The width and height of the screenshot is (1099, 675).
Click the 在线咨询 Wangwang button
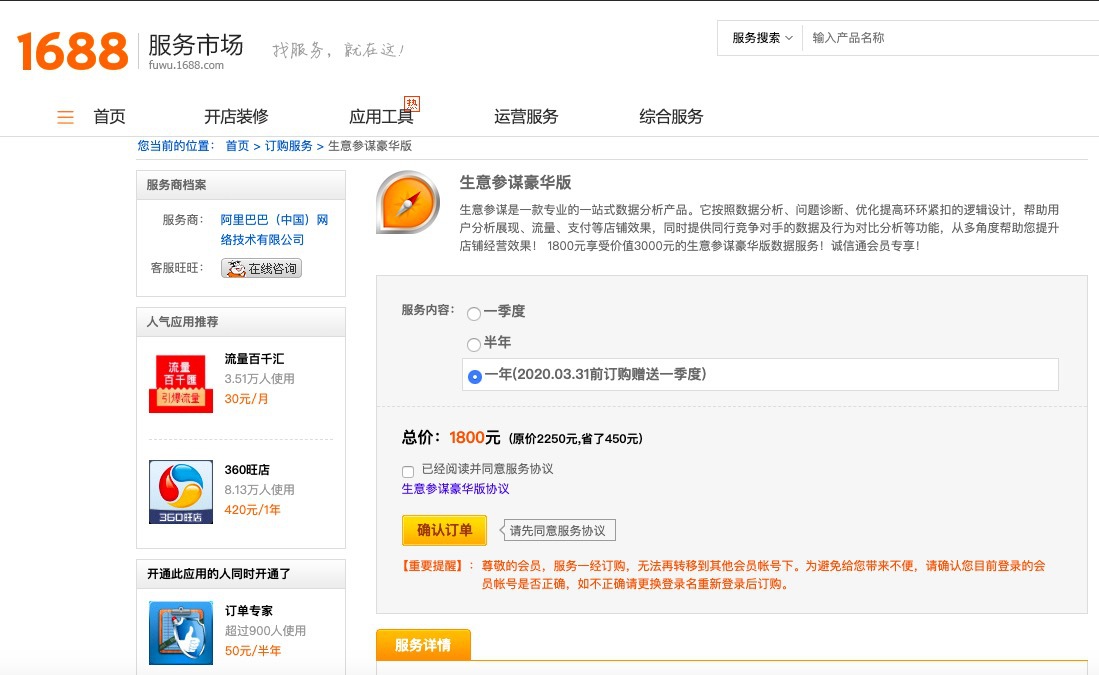tap(261, 268)
